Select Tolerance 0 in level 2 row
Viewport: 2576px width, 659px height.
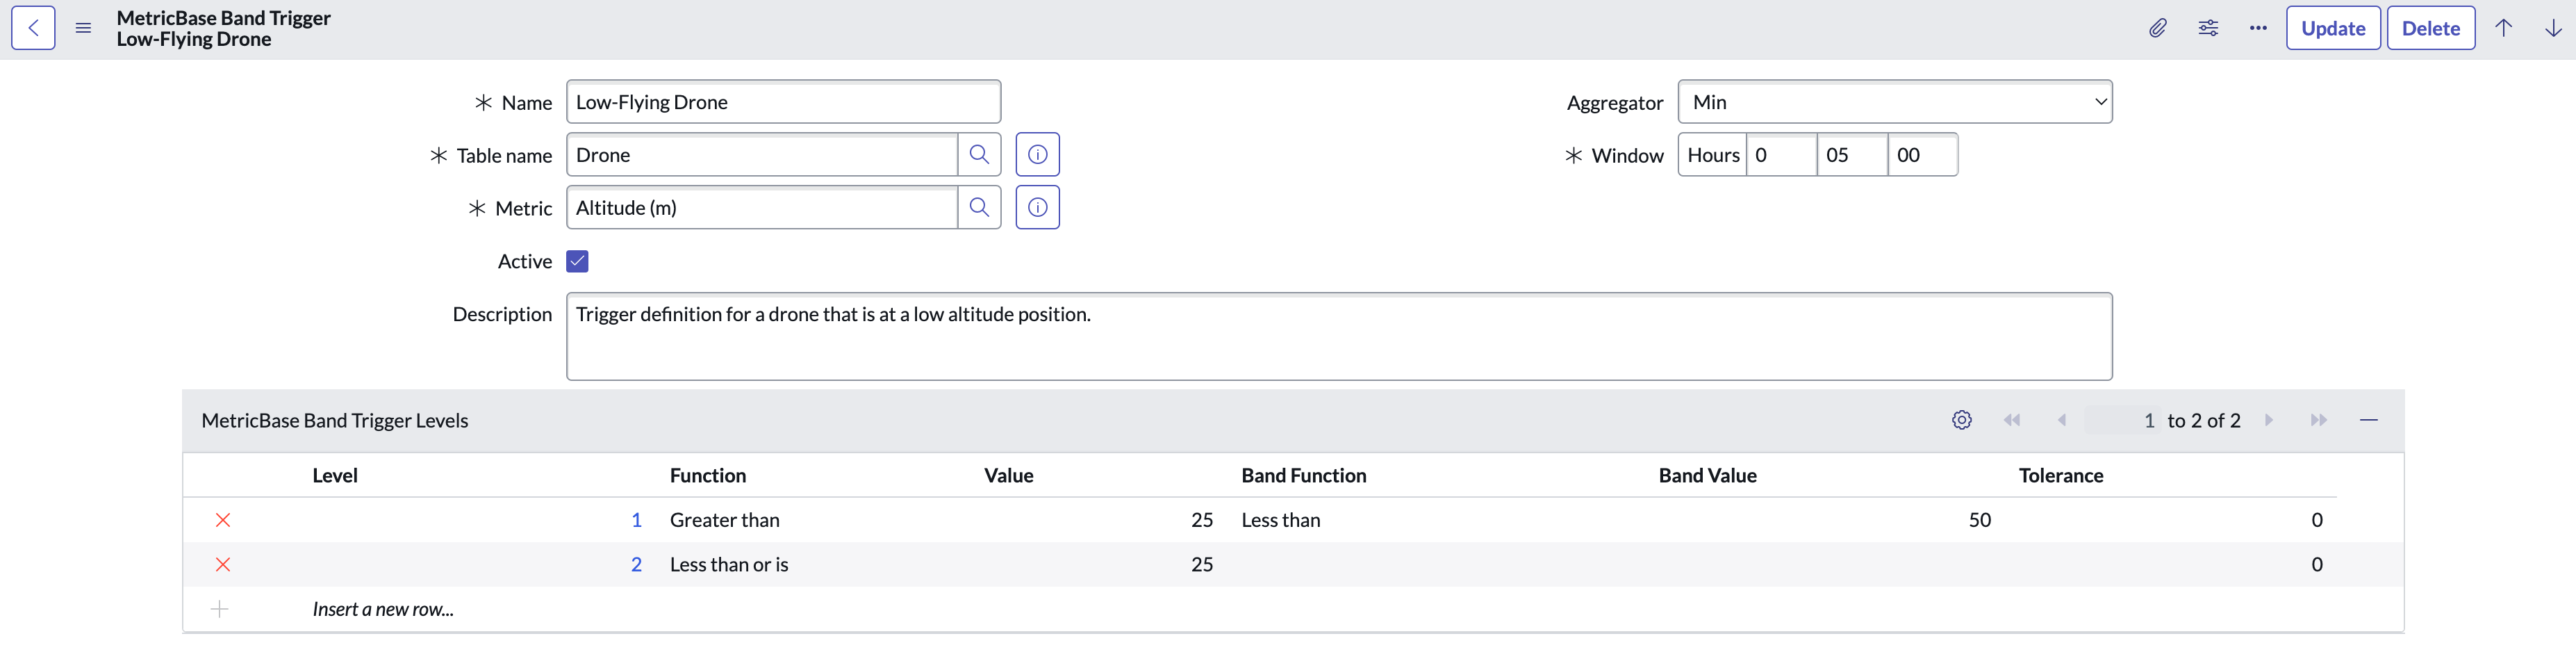(x=2317, y=565)
